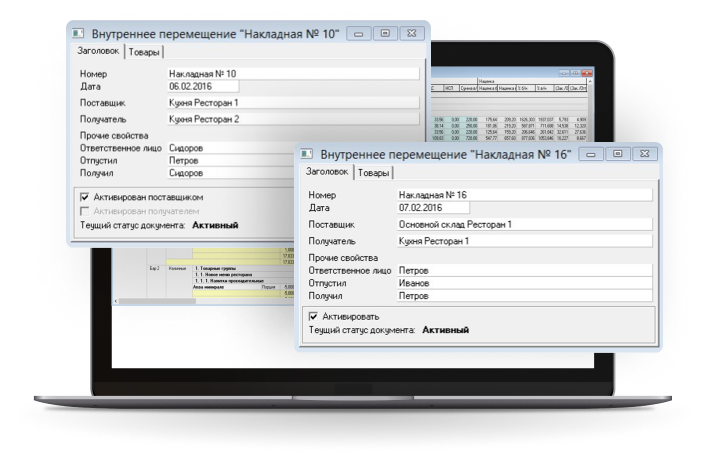This screenshot has width=707, height=457.
Task: Click date field 07.02.2016
Action: pyautogui.click(x=433, y=208)
